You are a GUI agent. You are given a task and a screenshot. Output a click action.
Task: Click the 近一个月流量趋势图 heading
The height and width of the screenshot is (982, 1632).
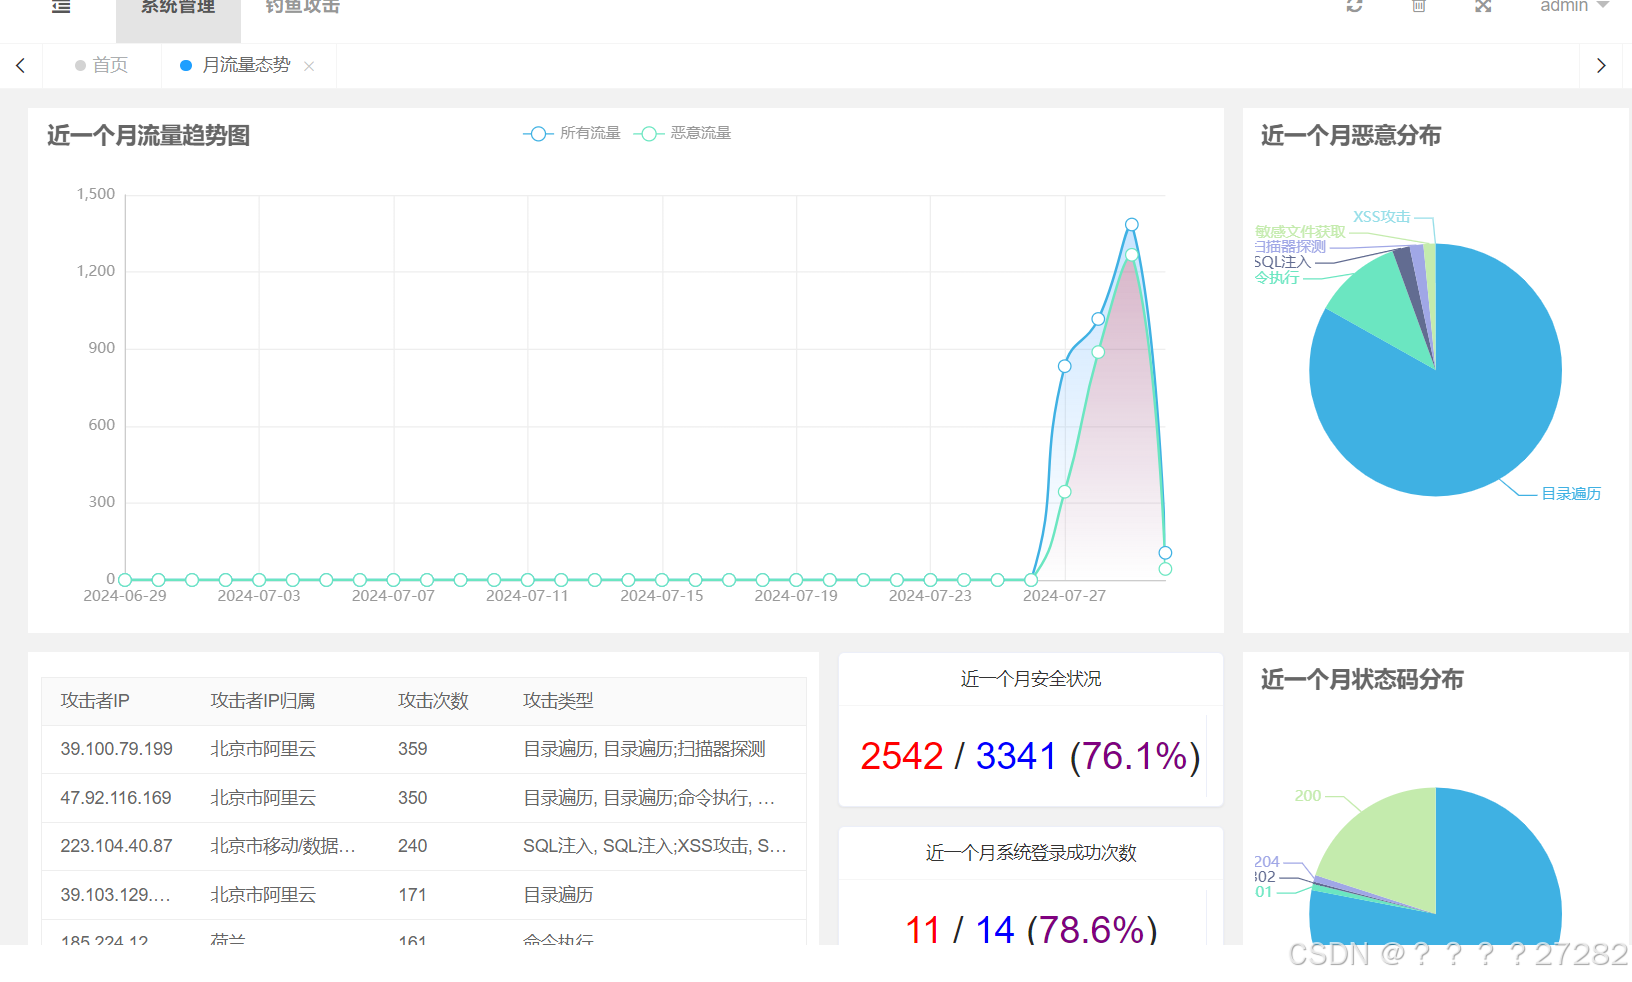click(x=148, y=136)
